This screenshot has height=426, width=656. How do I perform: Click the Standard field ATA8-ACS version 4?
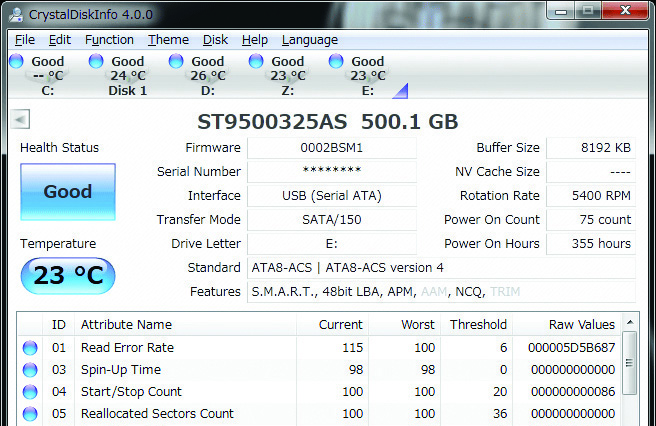tap(441, 267)
